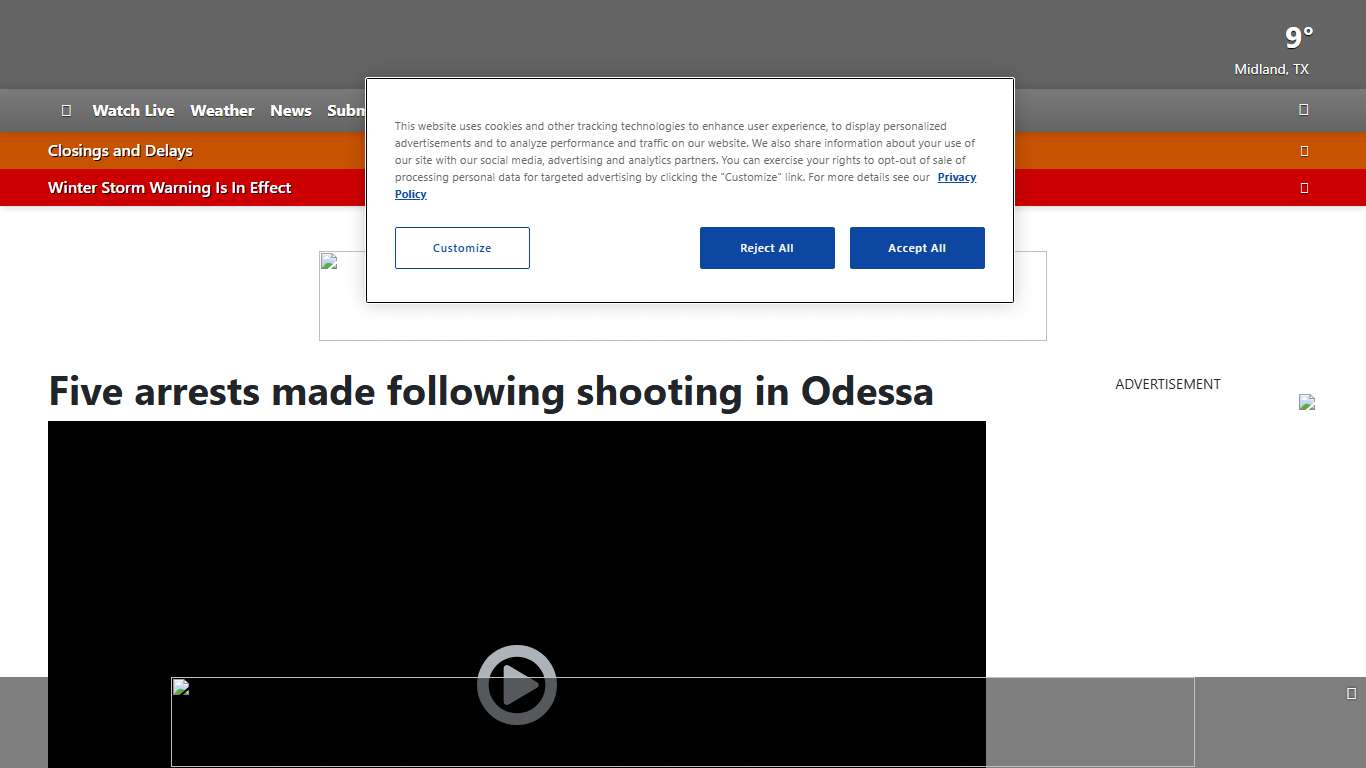Click the broken image icon in the sidebar ad
The image size is (1366, 768).
click(1307, 402)
